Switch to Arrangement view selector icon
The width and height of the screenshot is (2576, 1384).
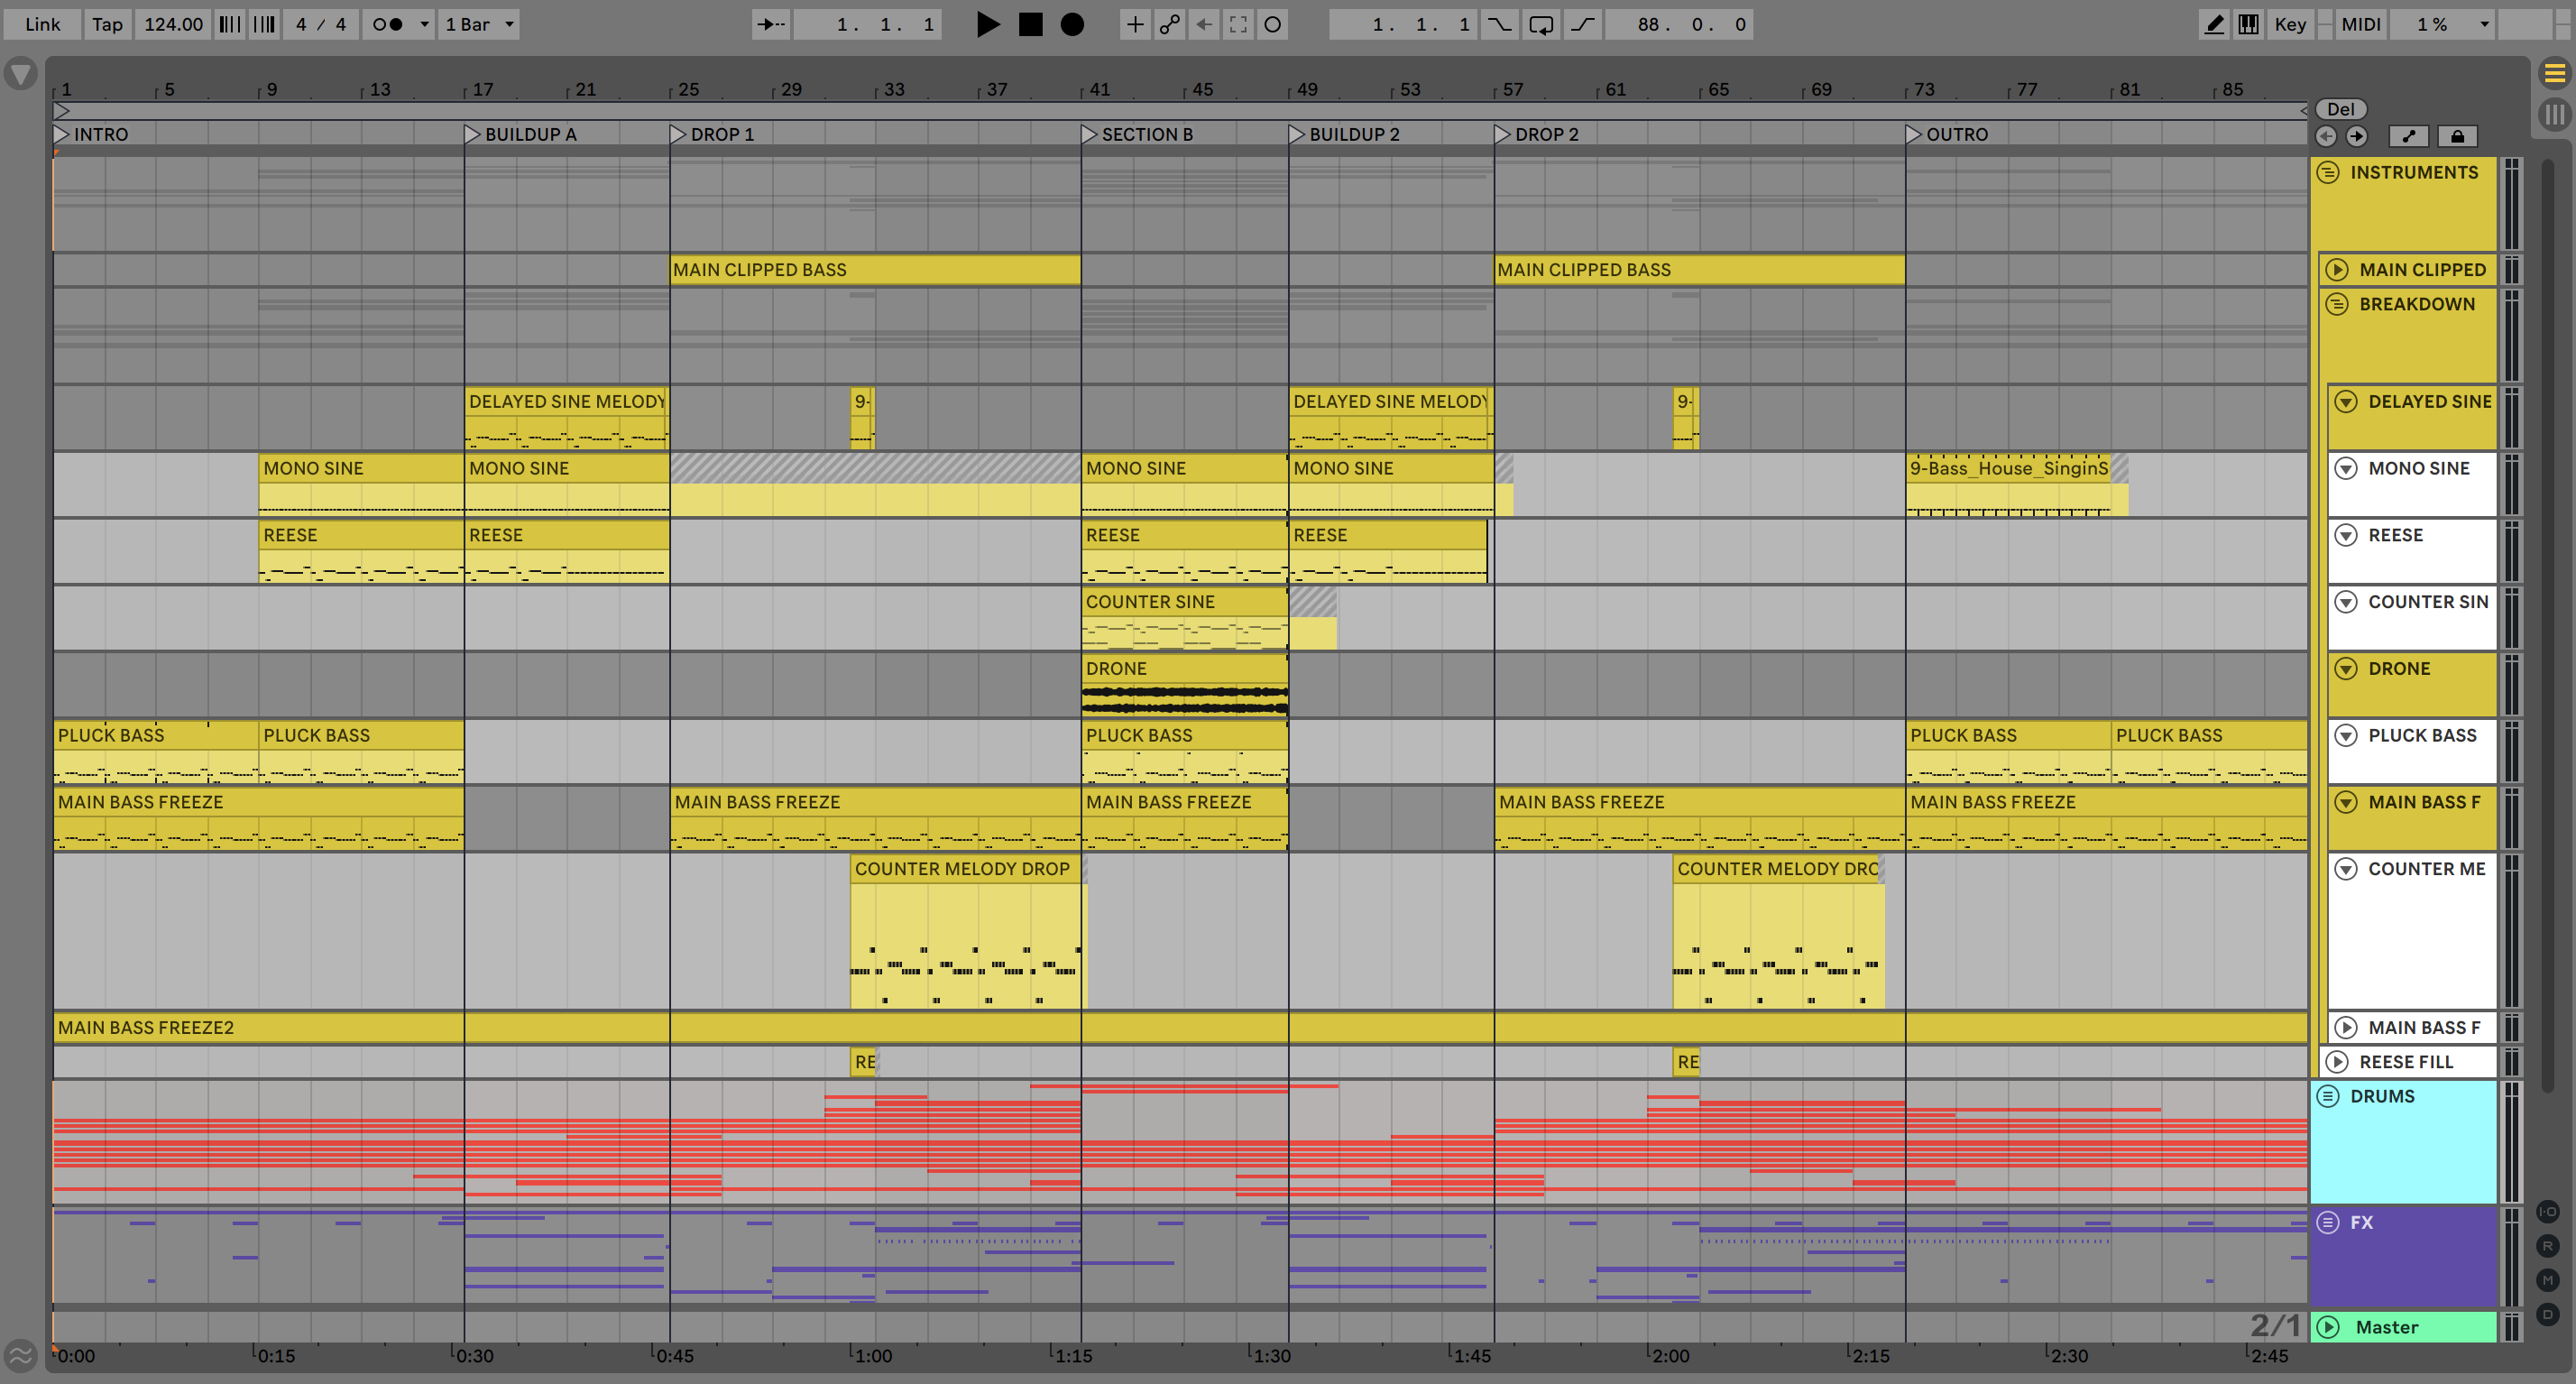(x=2554, y=72)
